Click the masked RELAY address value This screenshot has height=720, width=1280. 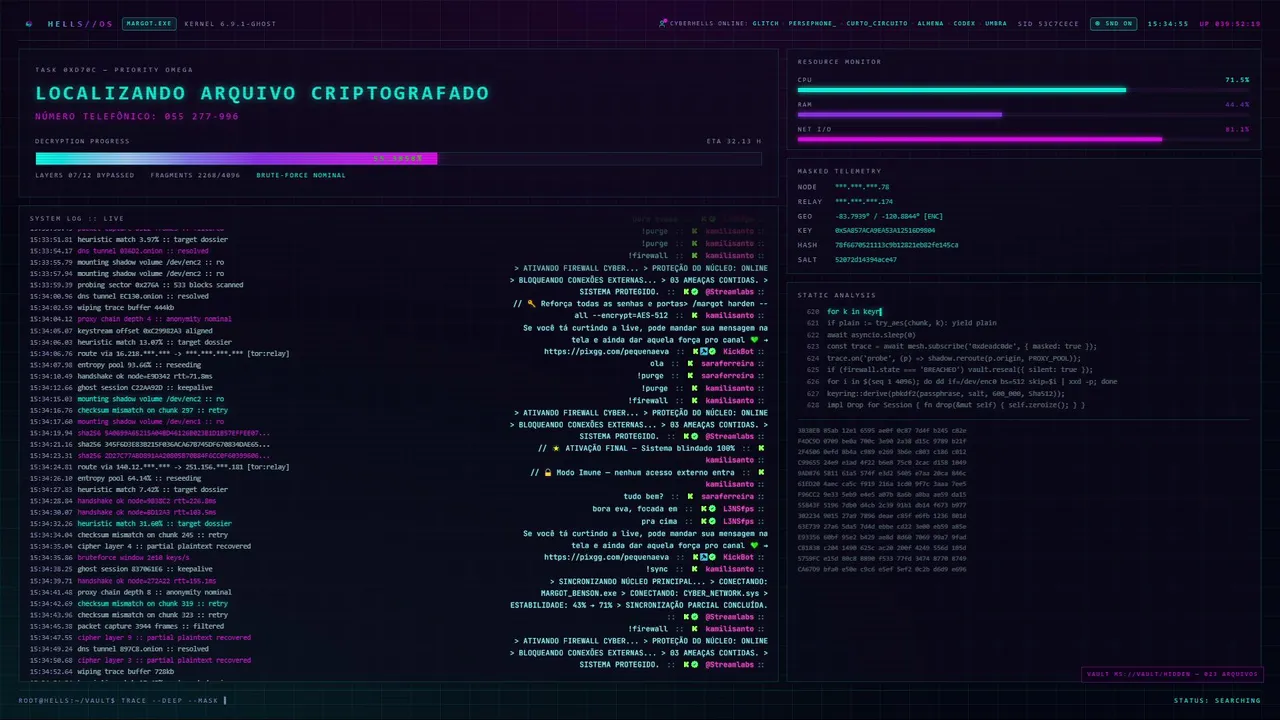pos(864,202)
